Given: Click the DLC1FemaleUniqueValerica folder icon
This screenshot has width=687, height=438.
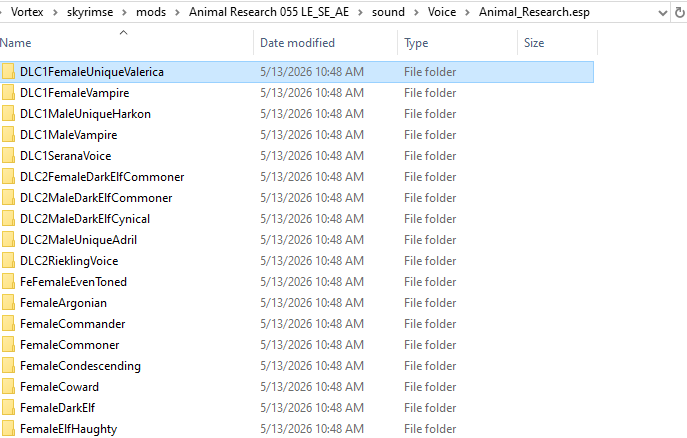Looking at the screenshot, I should point(8,72).
